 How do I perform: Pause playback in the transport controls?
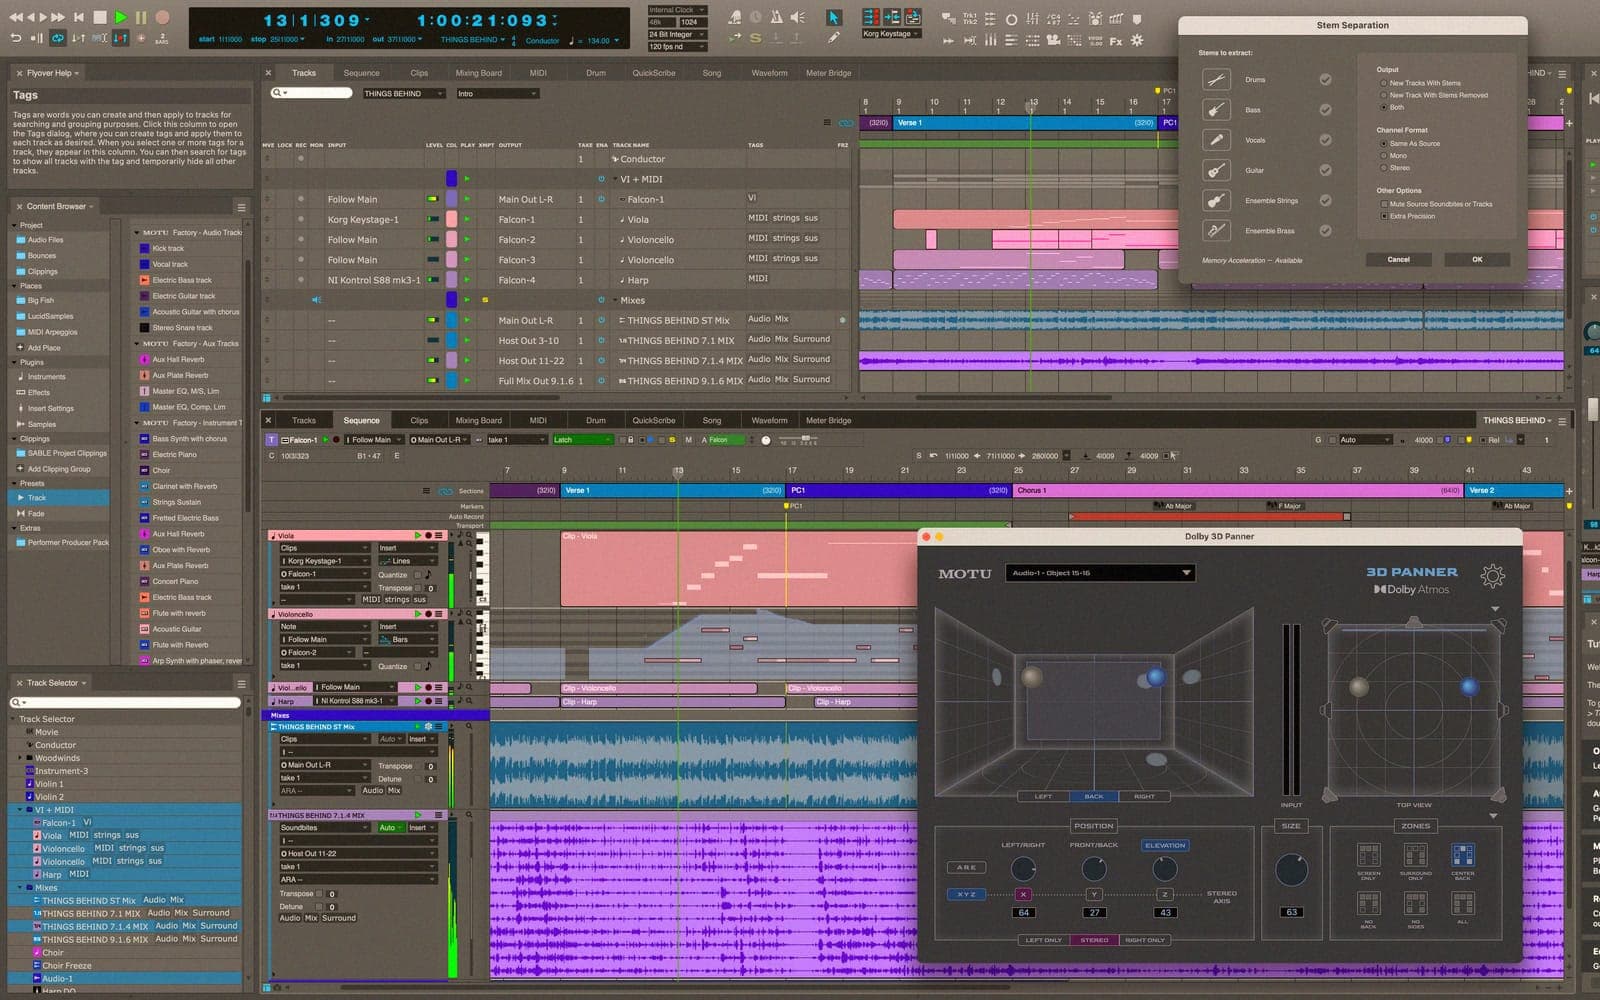coord(141,17)
